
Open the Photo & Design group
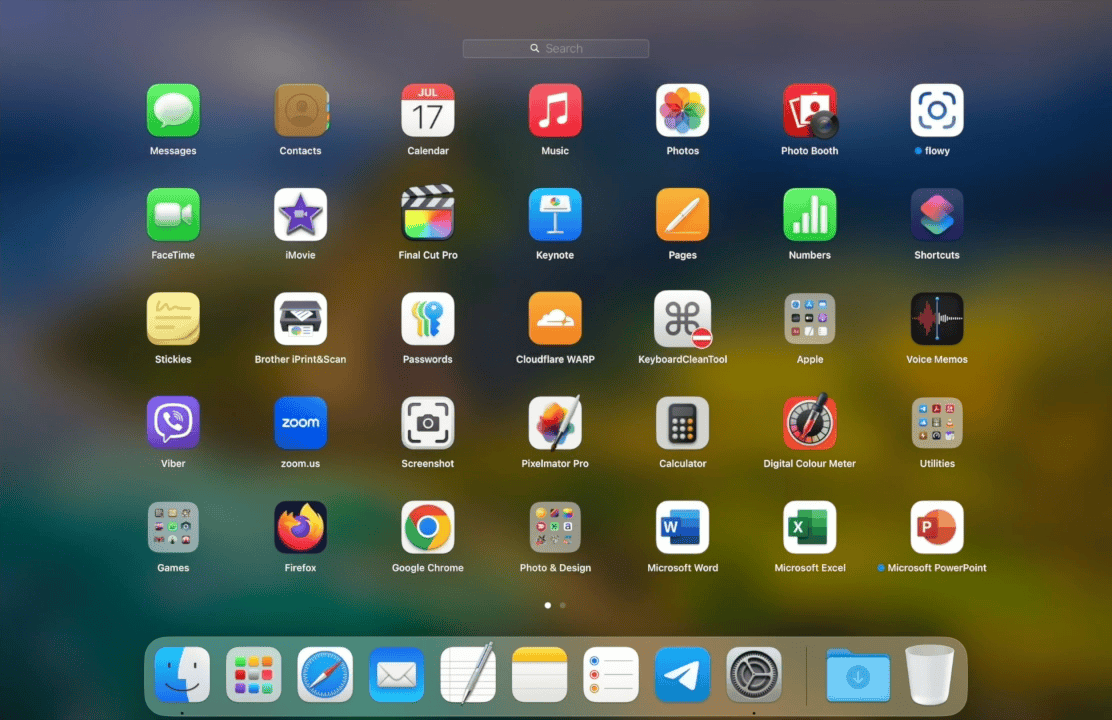pos(555,527)
